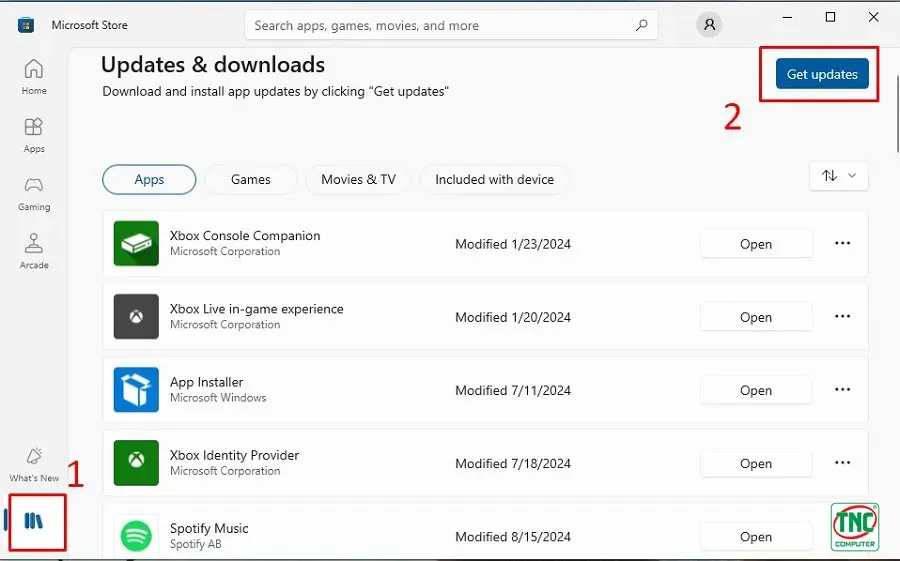The width and height of the screenshot is (900, 561).
Task: Maximize the Microsoft Store window
Action: coord(830,17)
